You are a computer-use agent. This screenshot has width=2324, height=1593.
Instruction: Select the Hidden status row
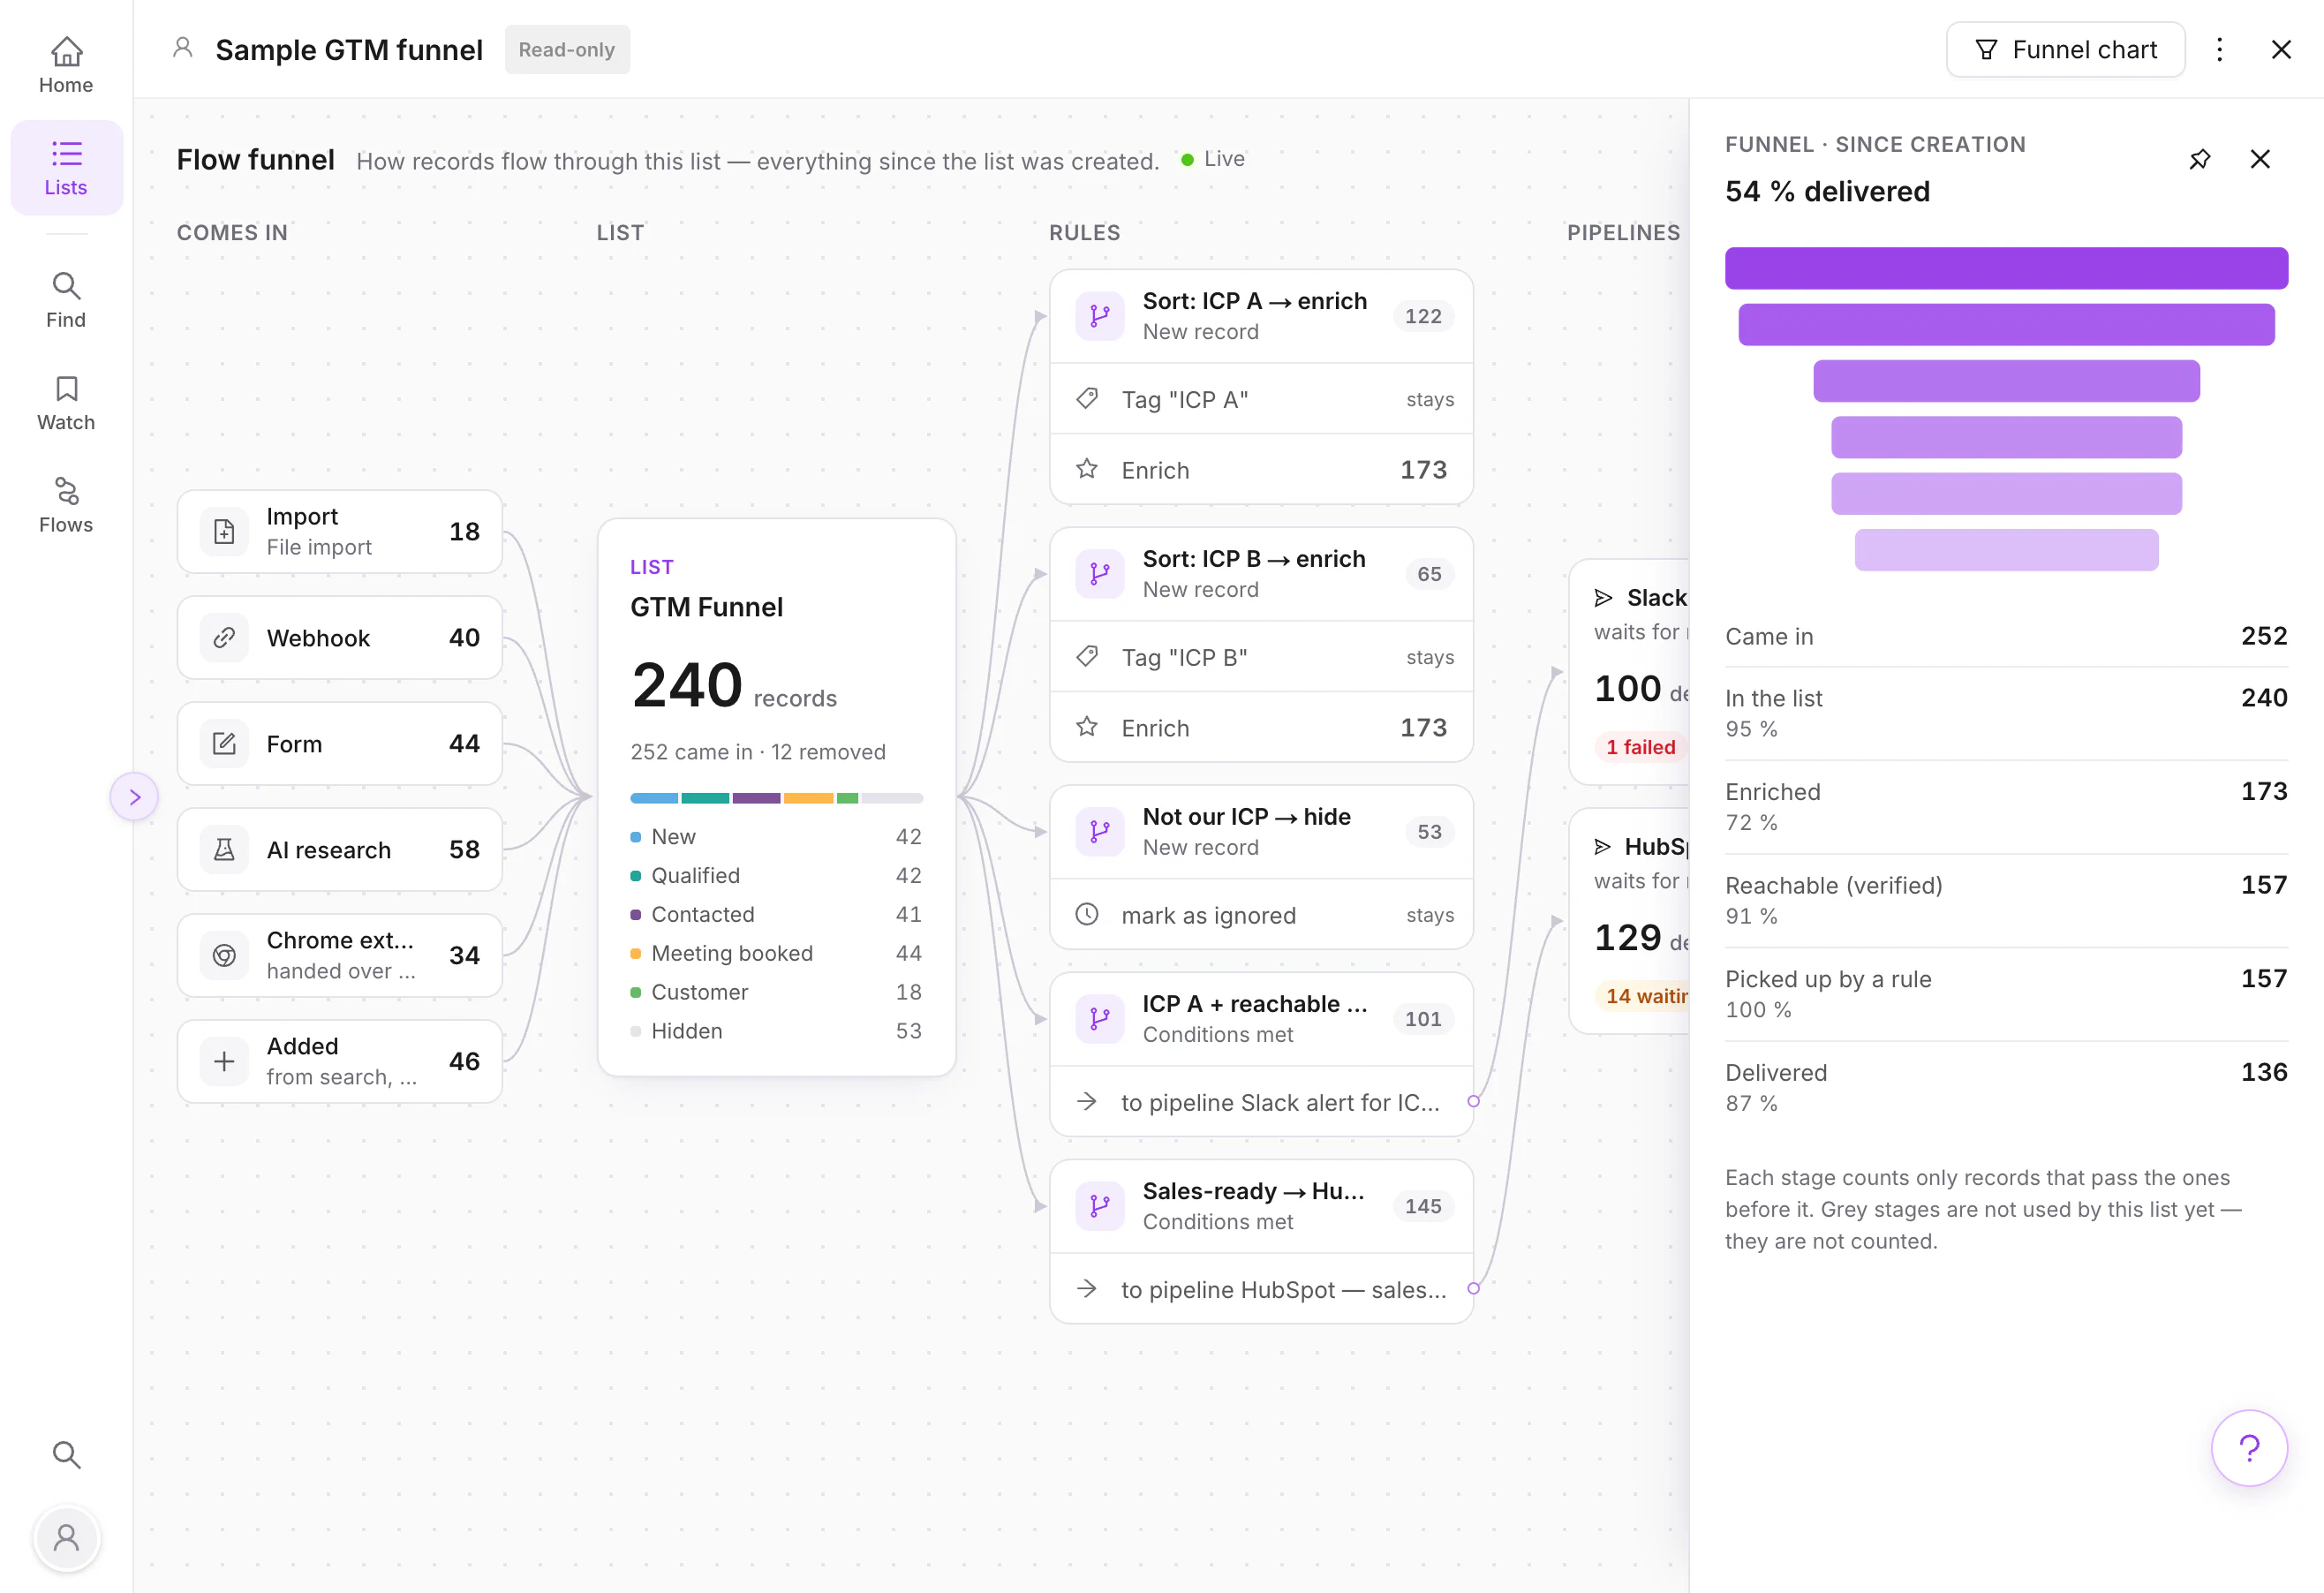tap(777, 1031)
